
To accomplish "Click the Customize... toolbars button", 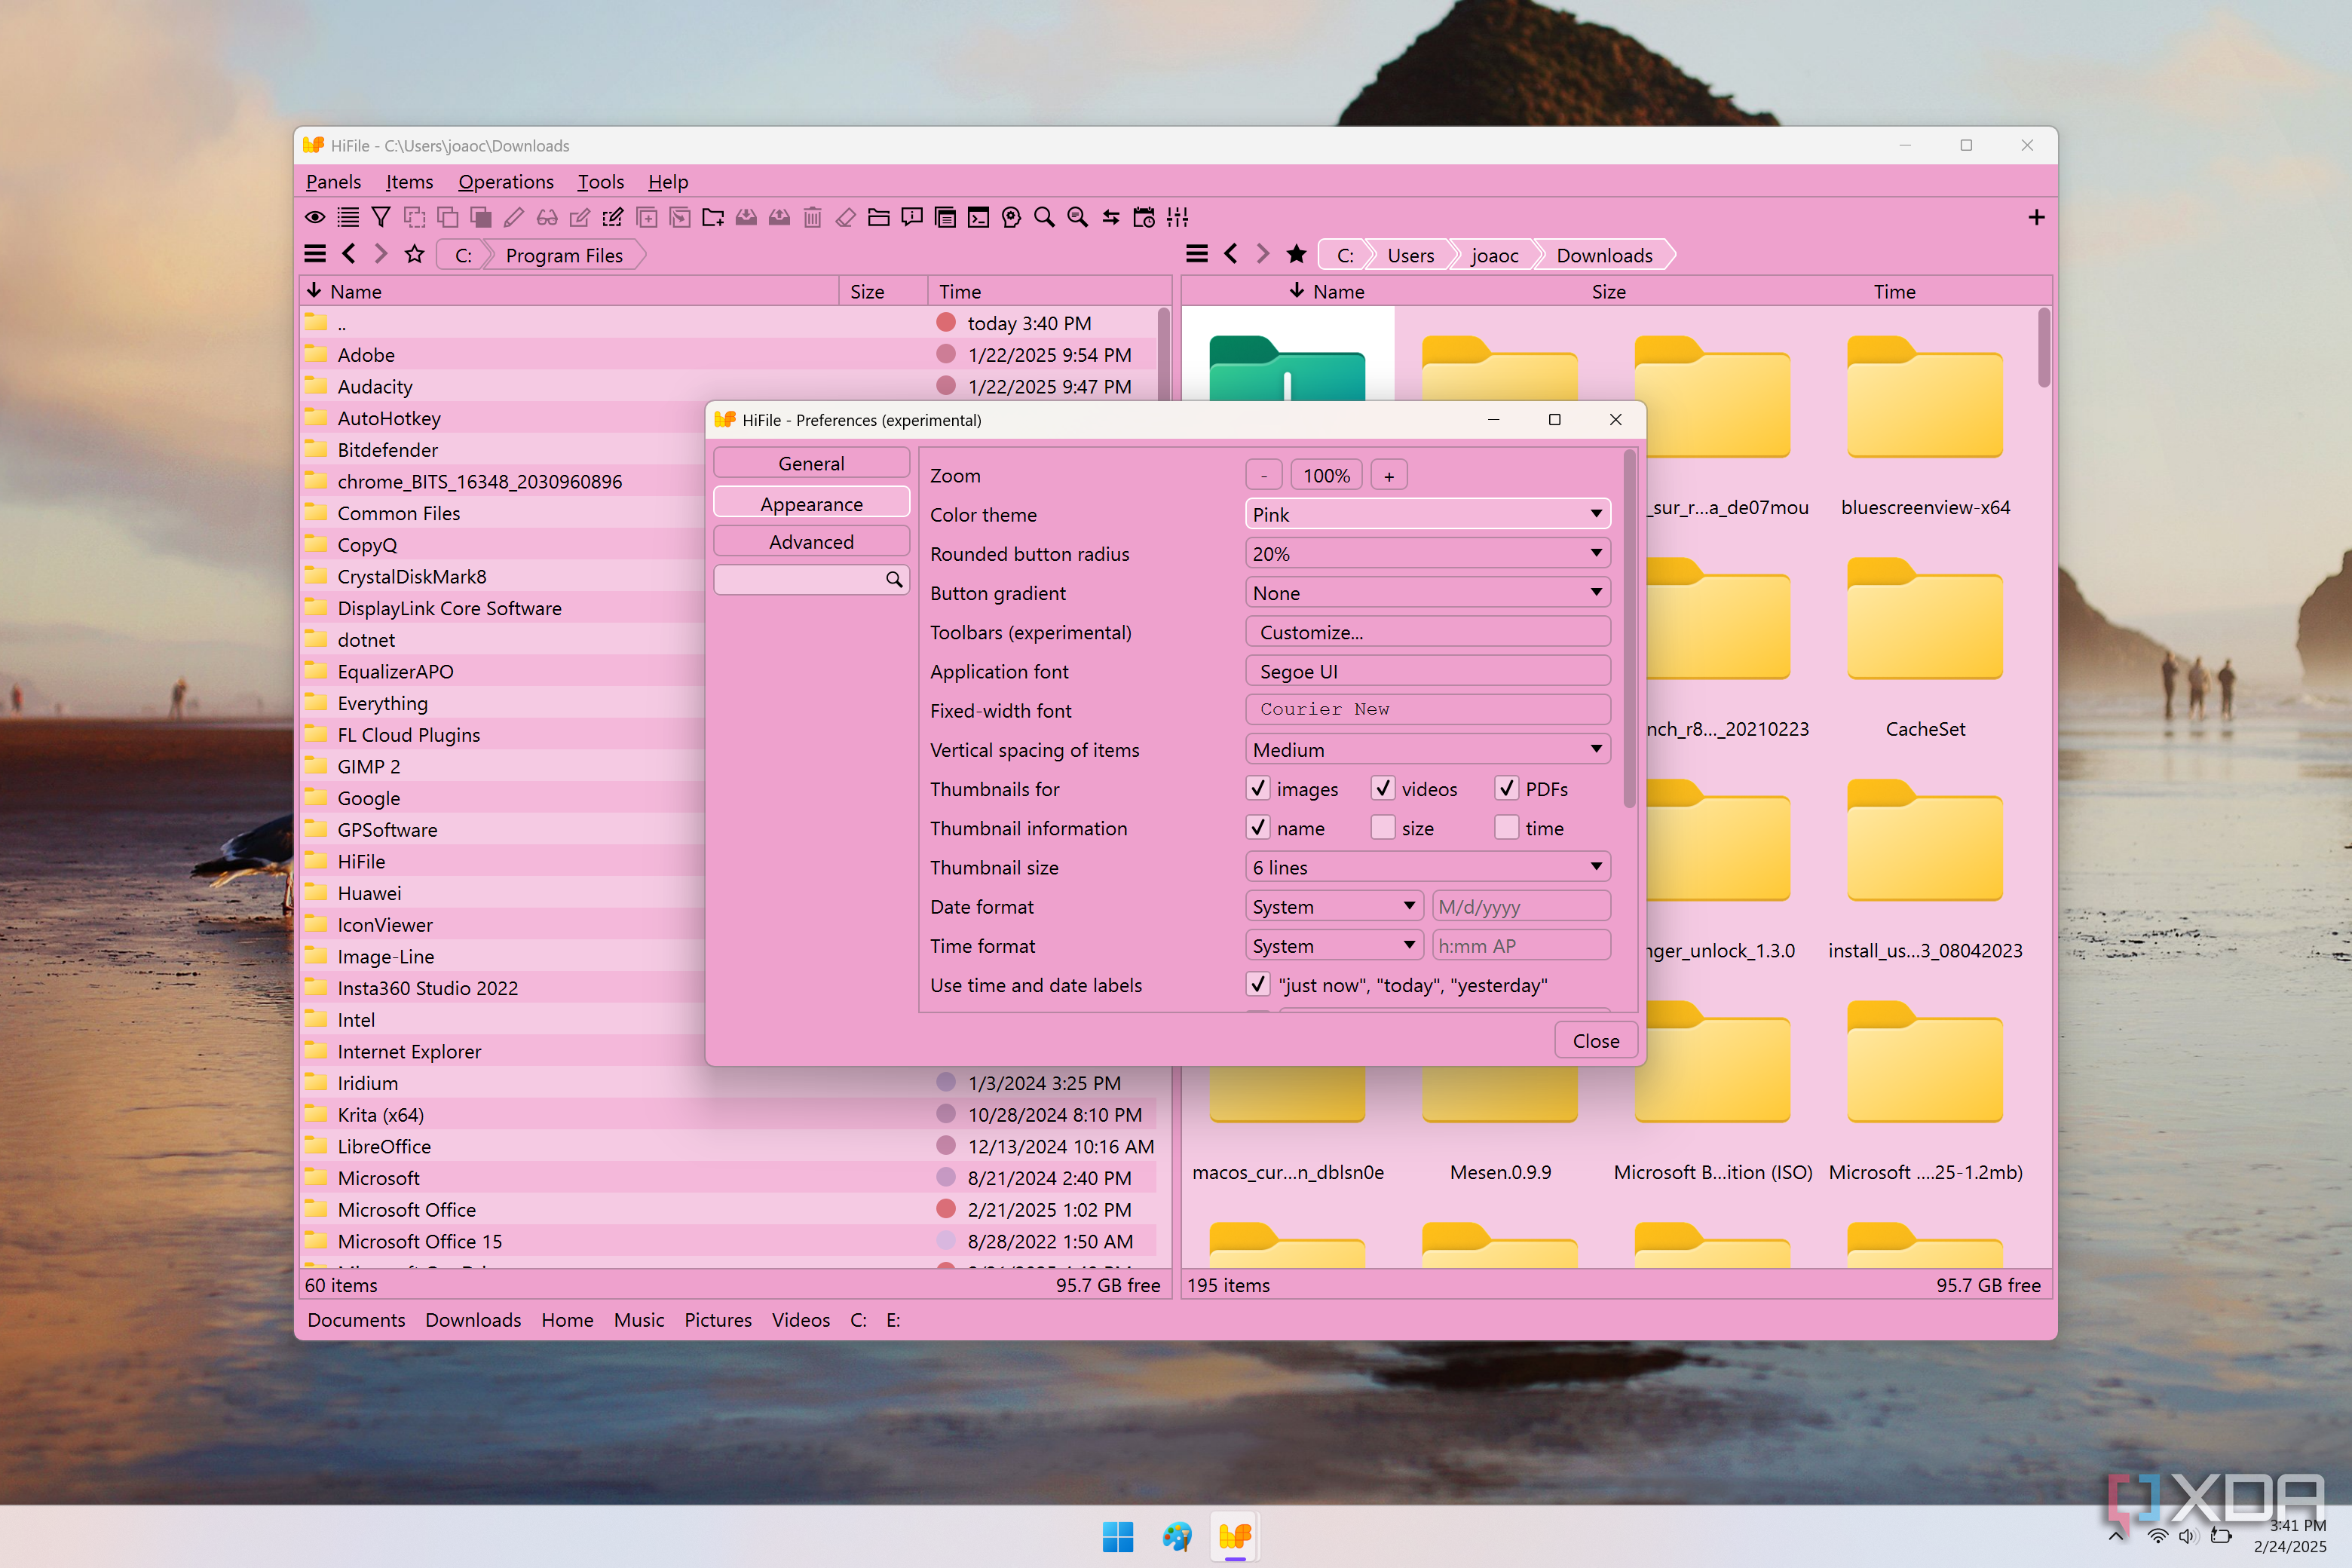I will [x=1427, y=632].
